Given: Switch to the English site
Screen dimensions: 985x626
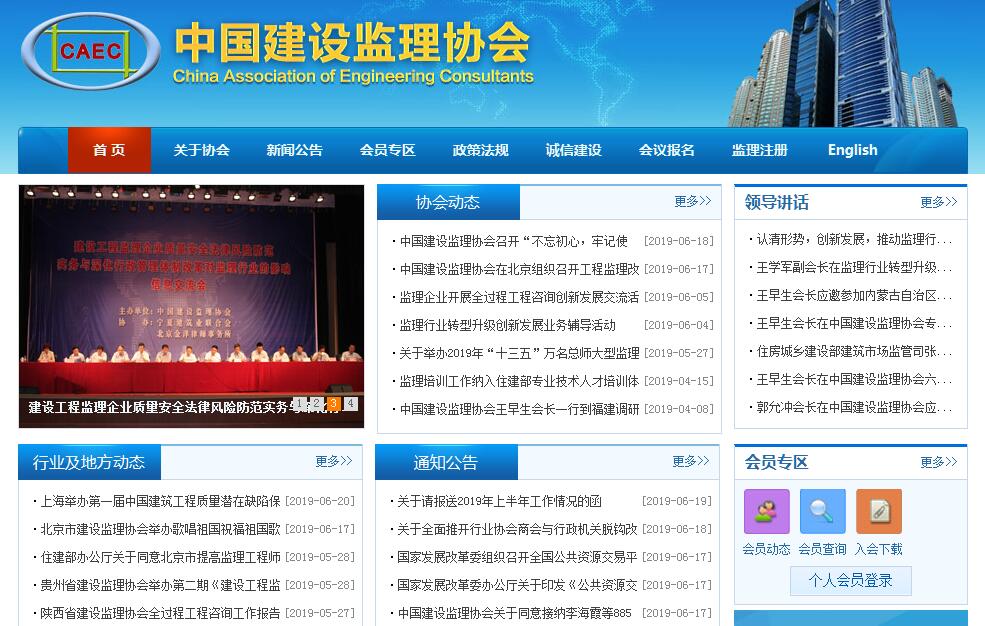Looking at the screenshot, I should [852, 150].
